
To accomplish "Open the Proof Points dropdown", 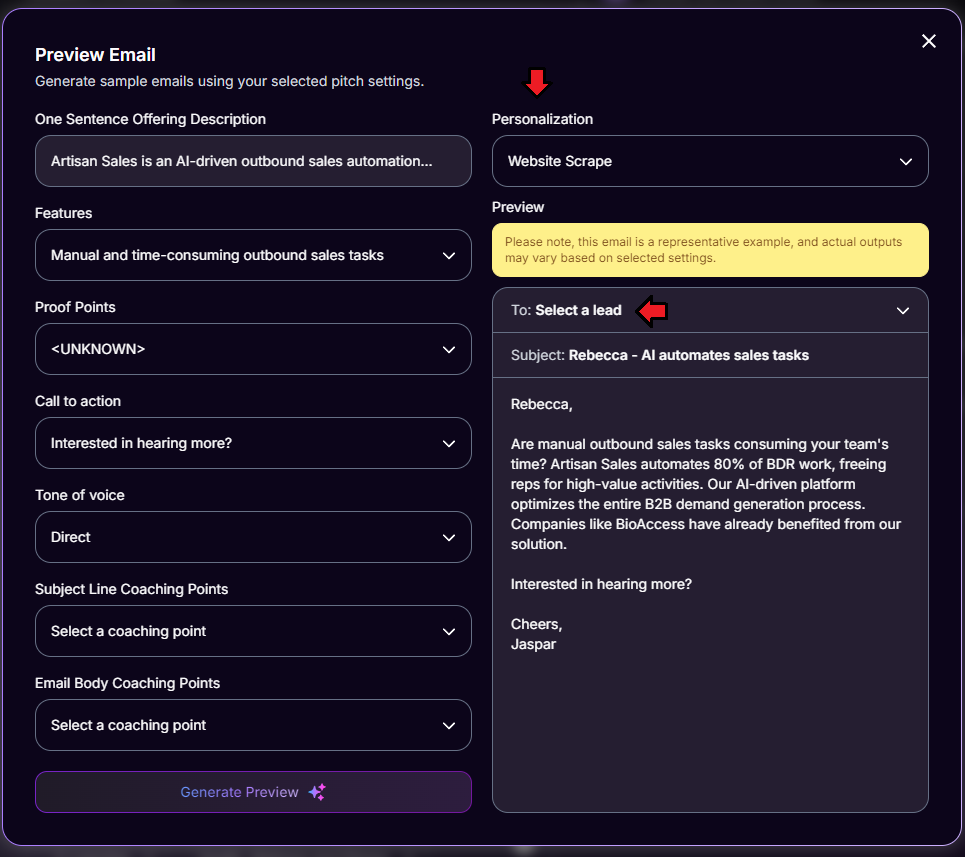I will (x=253, y=349).
